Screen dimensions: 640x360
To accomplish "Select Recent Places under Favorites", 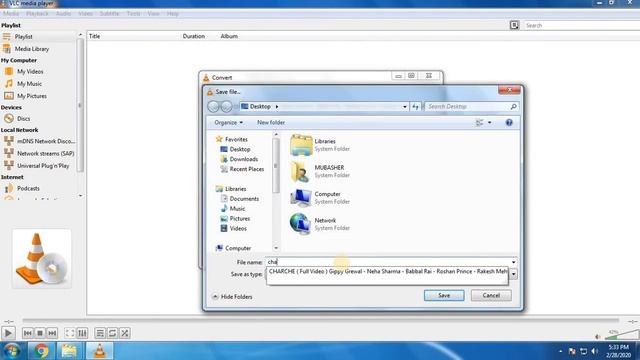I will tap(247, 169).
